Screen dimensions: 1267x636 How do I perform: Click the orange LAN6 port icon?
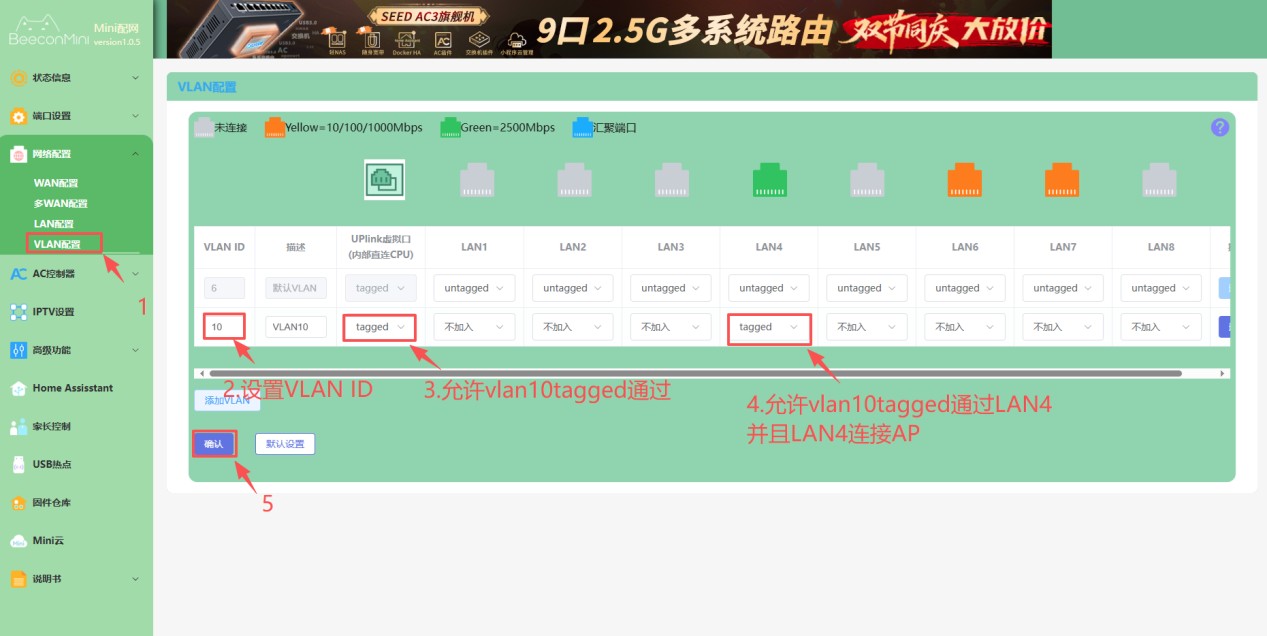click(x=965, y=180)
